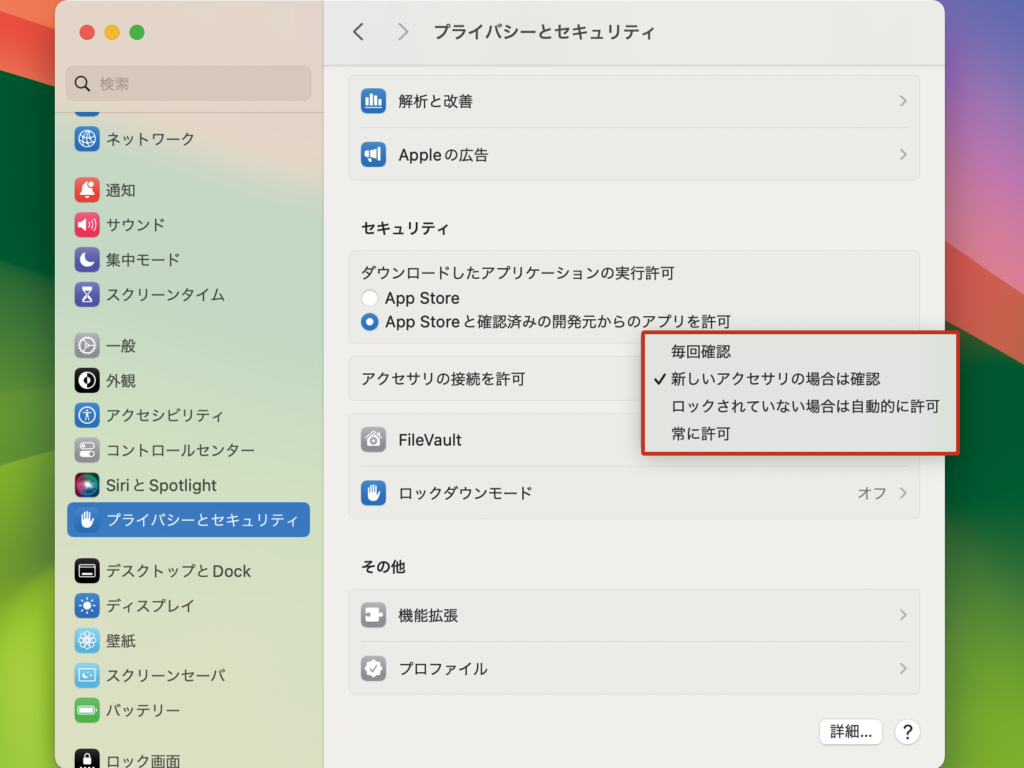Expand the 解析と改善 row chevron
Screen dimensions: 1024x768
coord(903,101)
